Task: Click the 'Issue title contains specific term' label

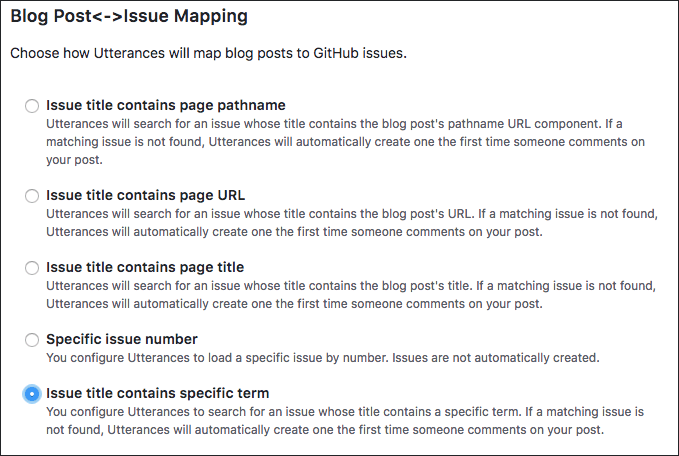Action: [x=158, y=393]
